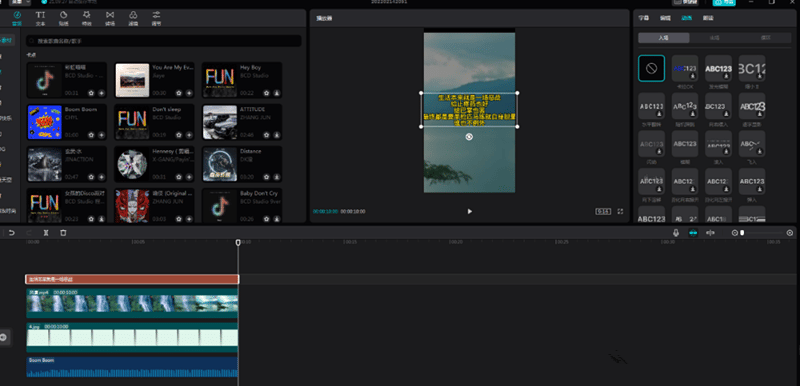Redo using the timeline toolbar arrow

point(29,233)
